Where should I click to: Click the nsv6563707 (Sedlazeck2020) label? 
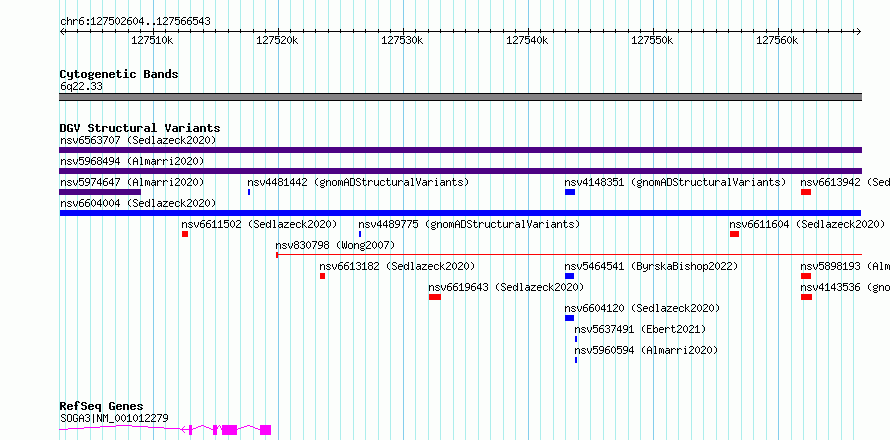(x=138, y=140)
